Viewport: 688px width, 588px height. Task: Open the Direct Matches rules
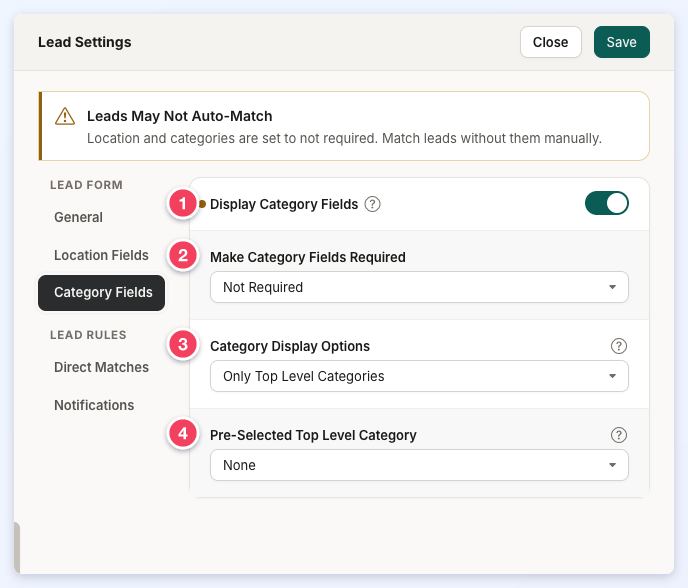click(101, 367)
